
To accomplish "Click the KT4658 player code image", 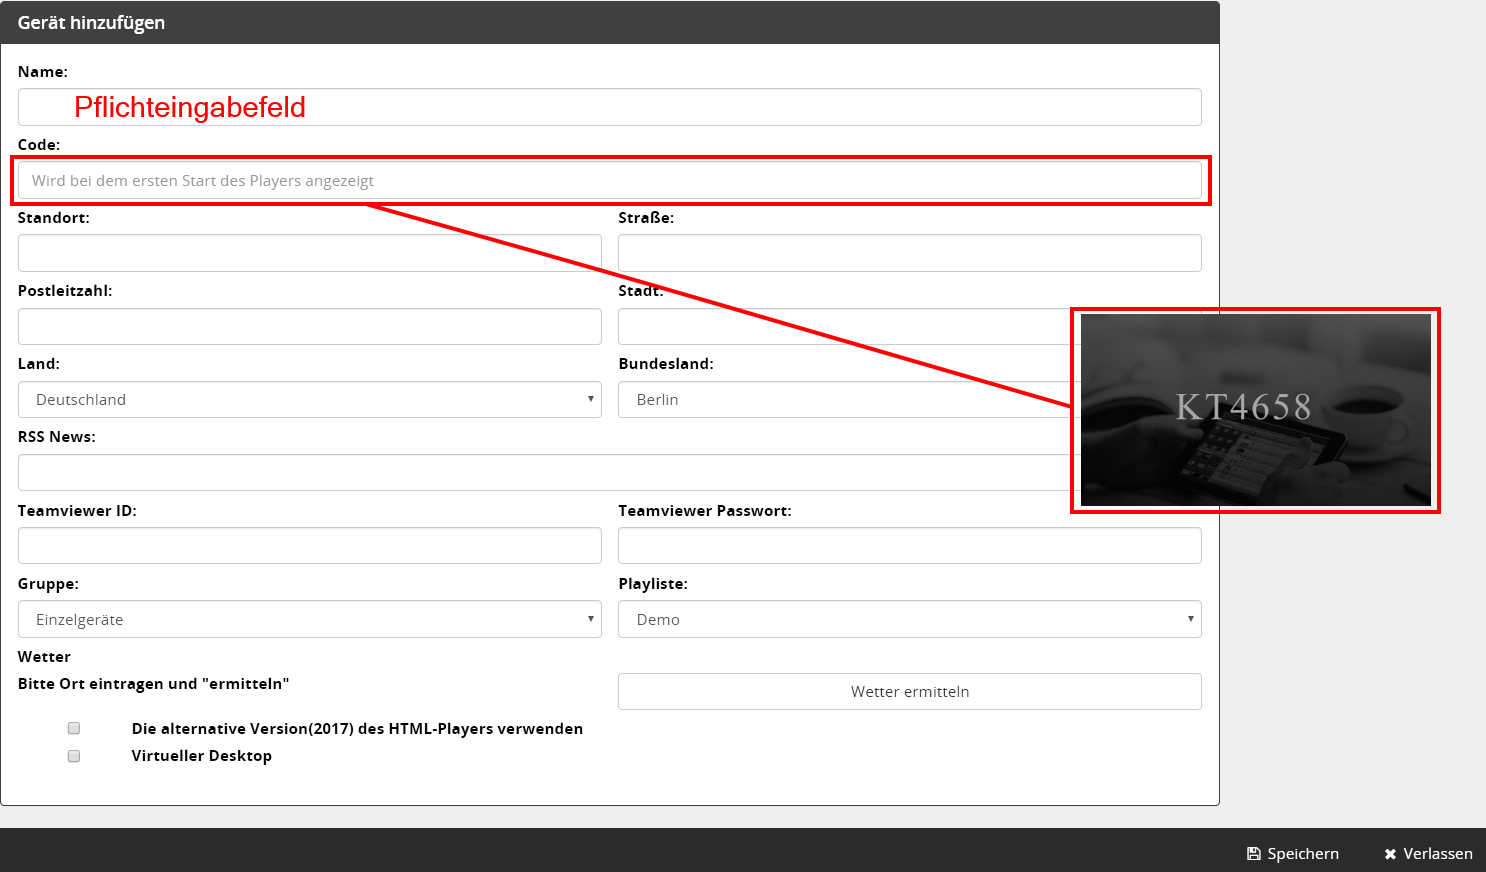I will pyautogui.click(x=1255, y=410).
